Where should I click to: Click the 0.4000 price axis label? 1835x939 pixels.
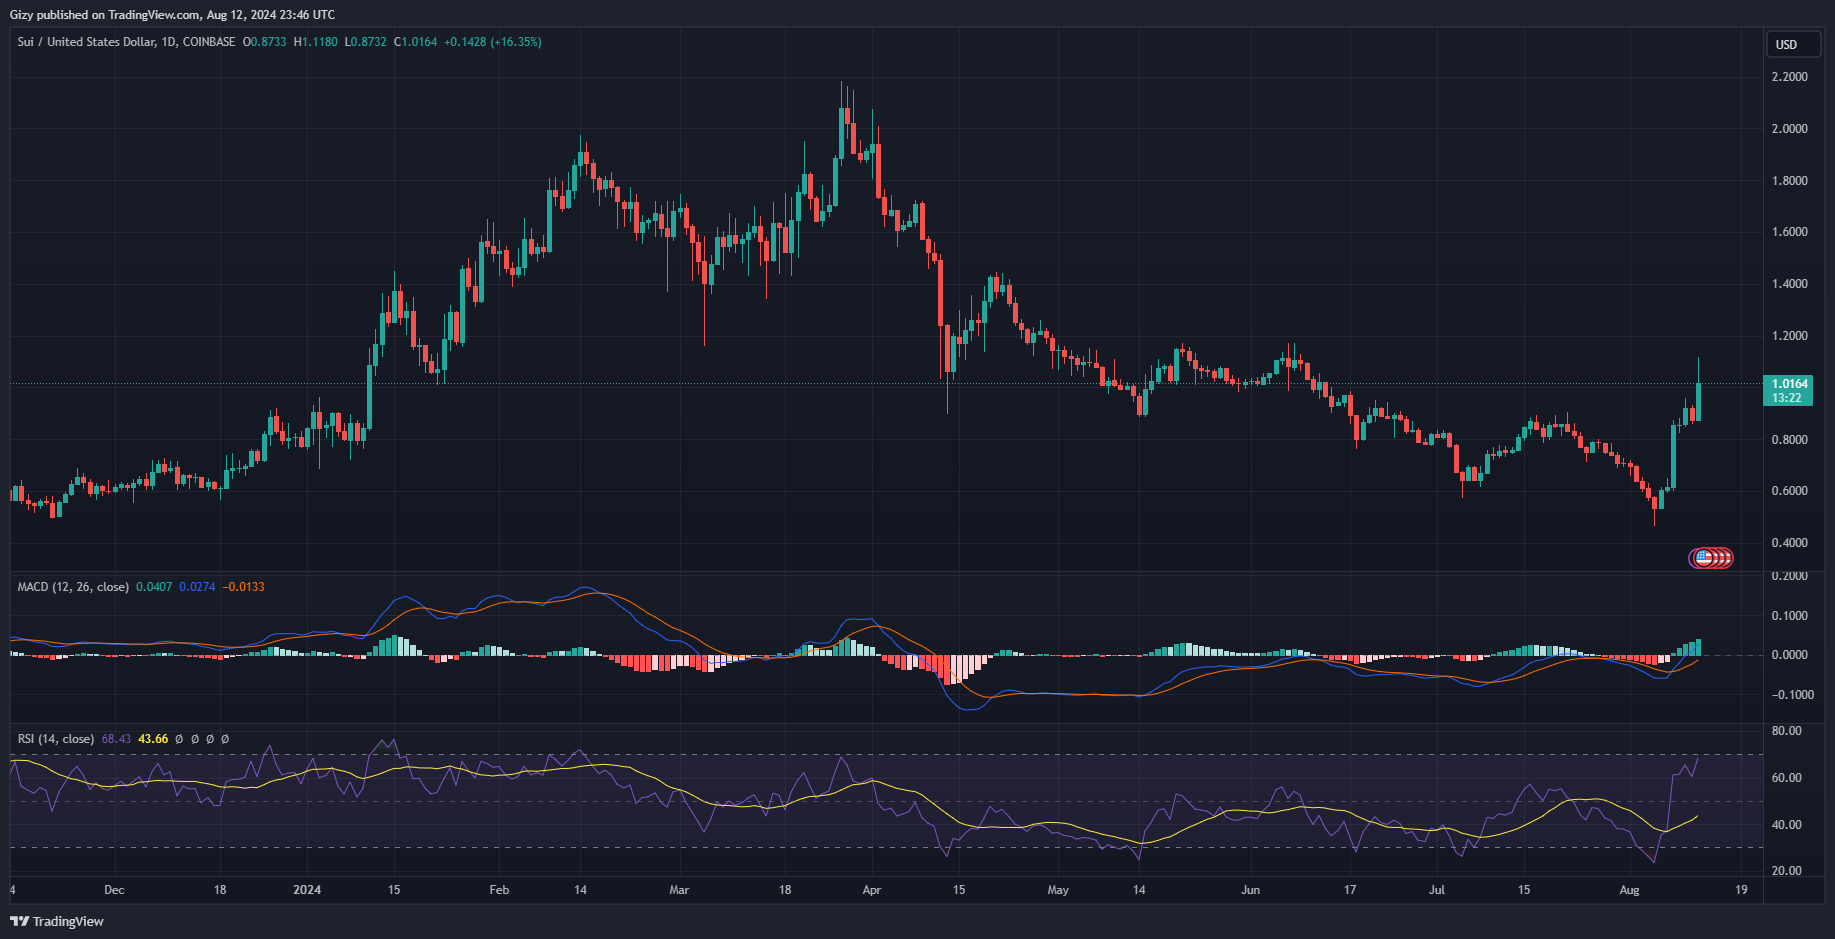tap(1790, 543)
